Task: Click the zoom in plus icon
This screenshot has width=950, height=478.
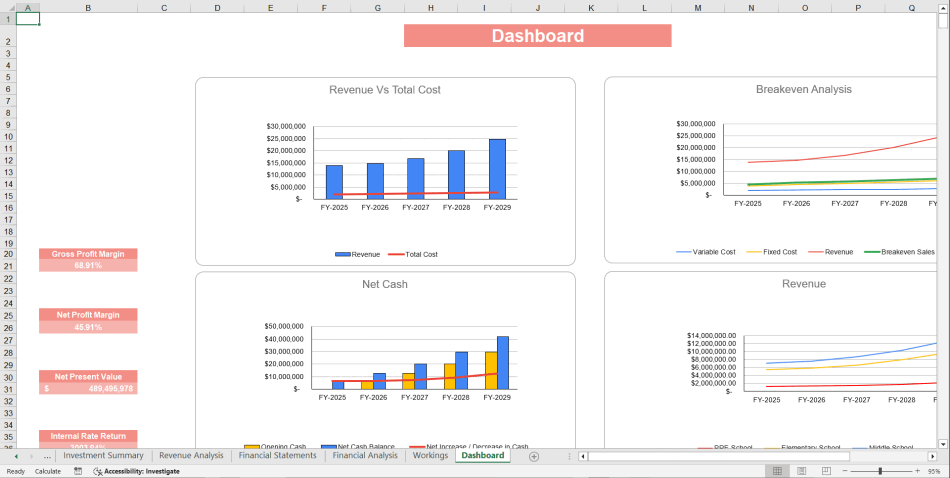Action: tap(917, 471)
